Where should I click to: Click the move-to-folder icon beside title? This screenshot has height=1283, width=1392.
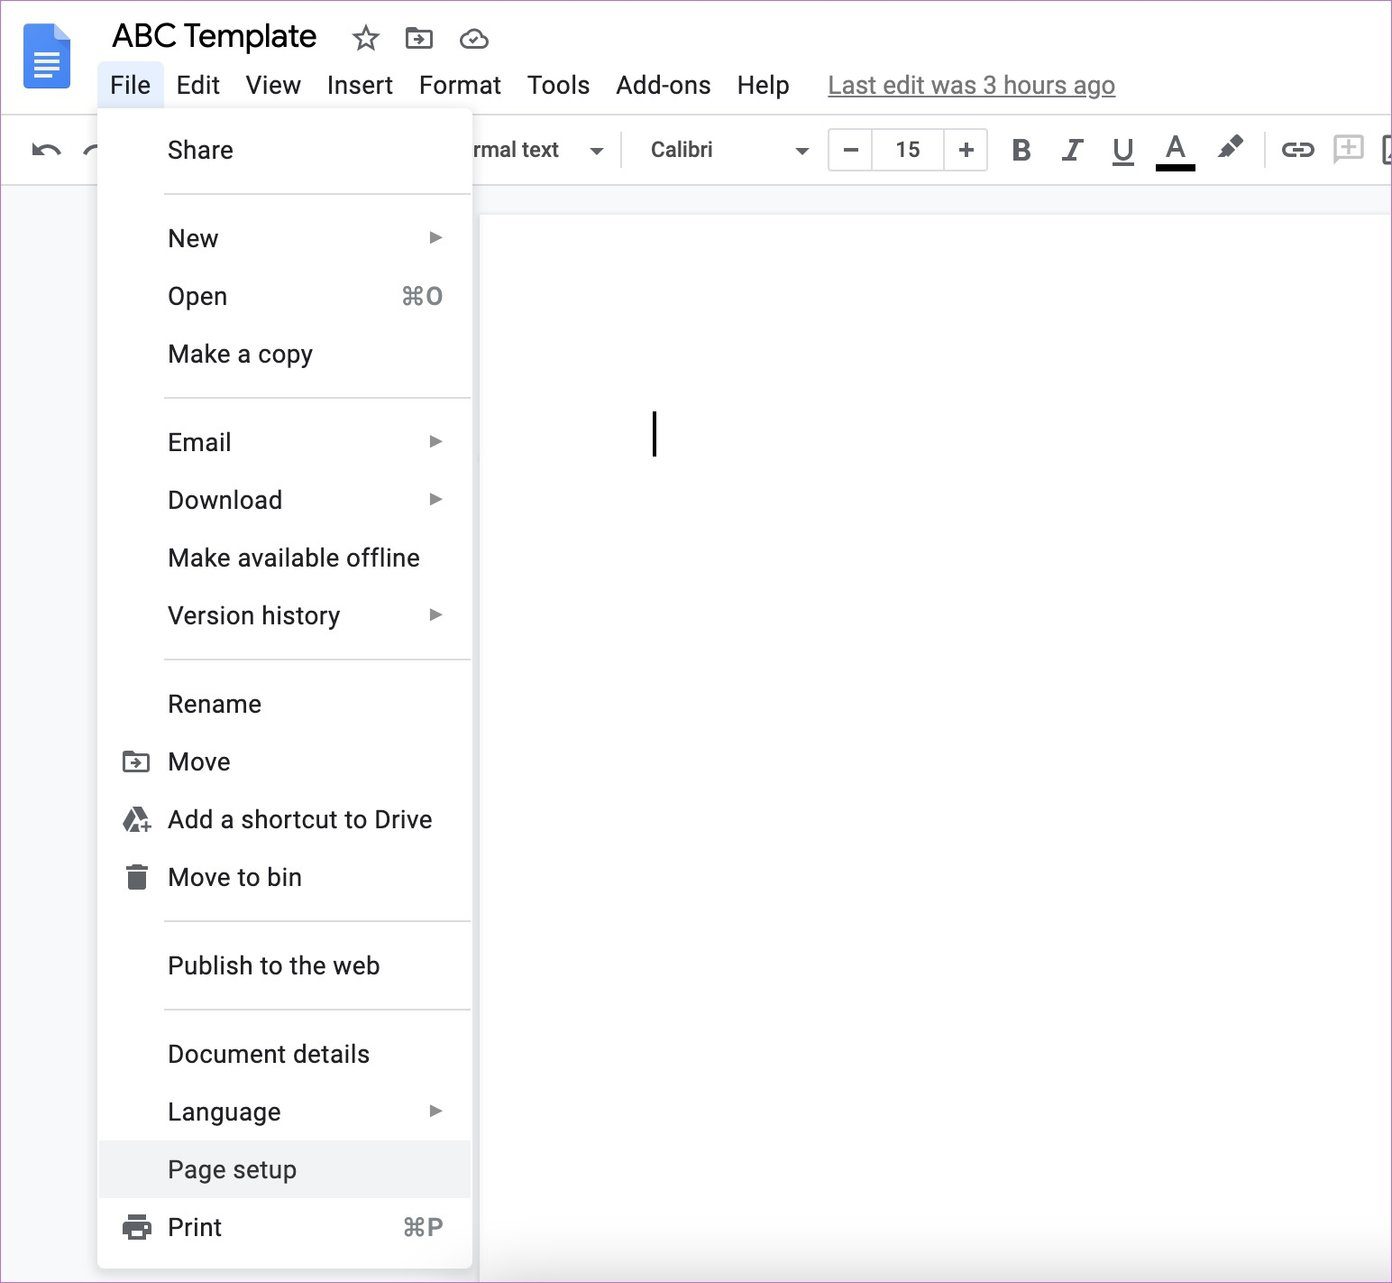419,39
